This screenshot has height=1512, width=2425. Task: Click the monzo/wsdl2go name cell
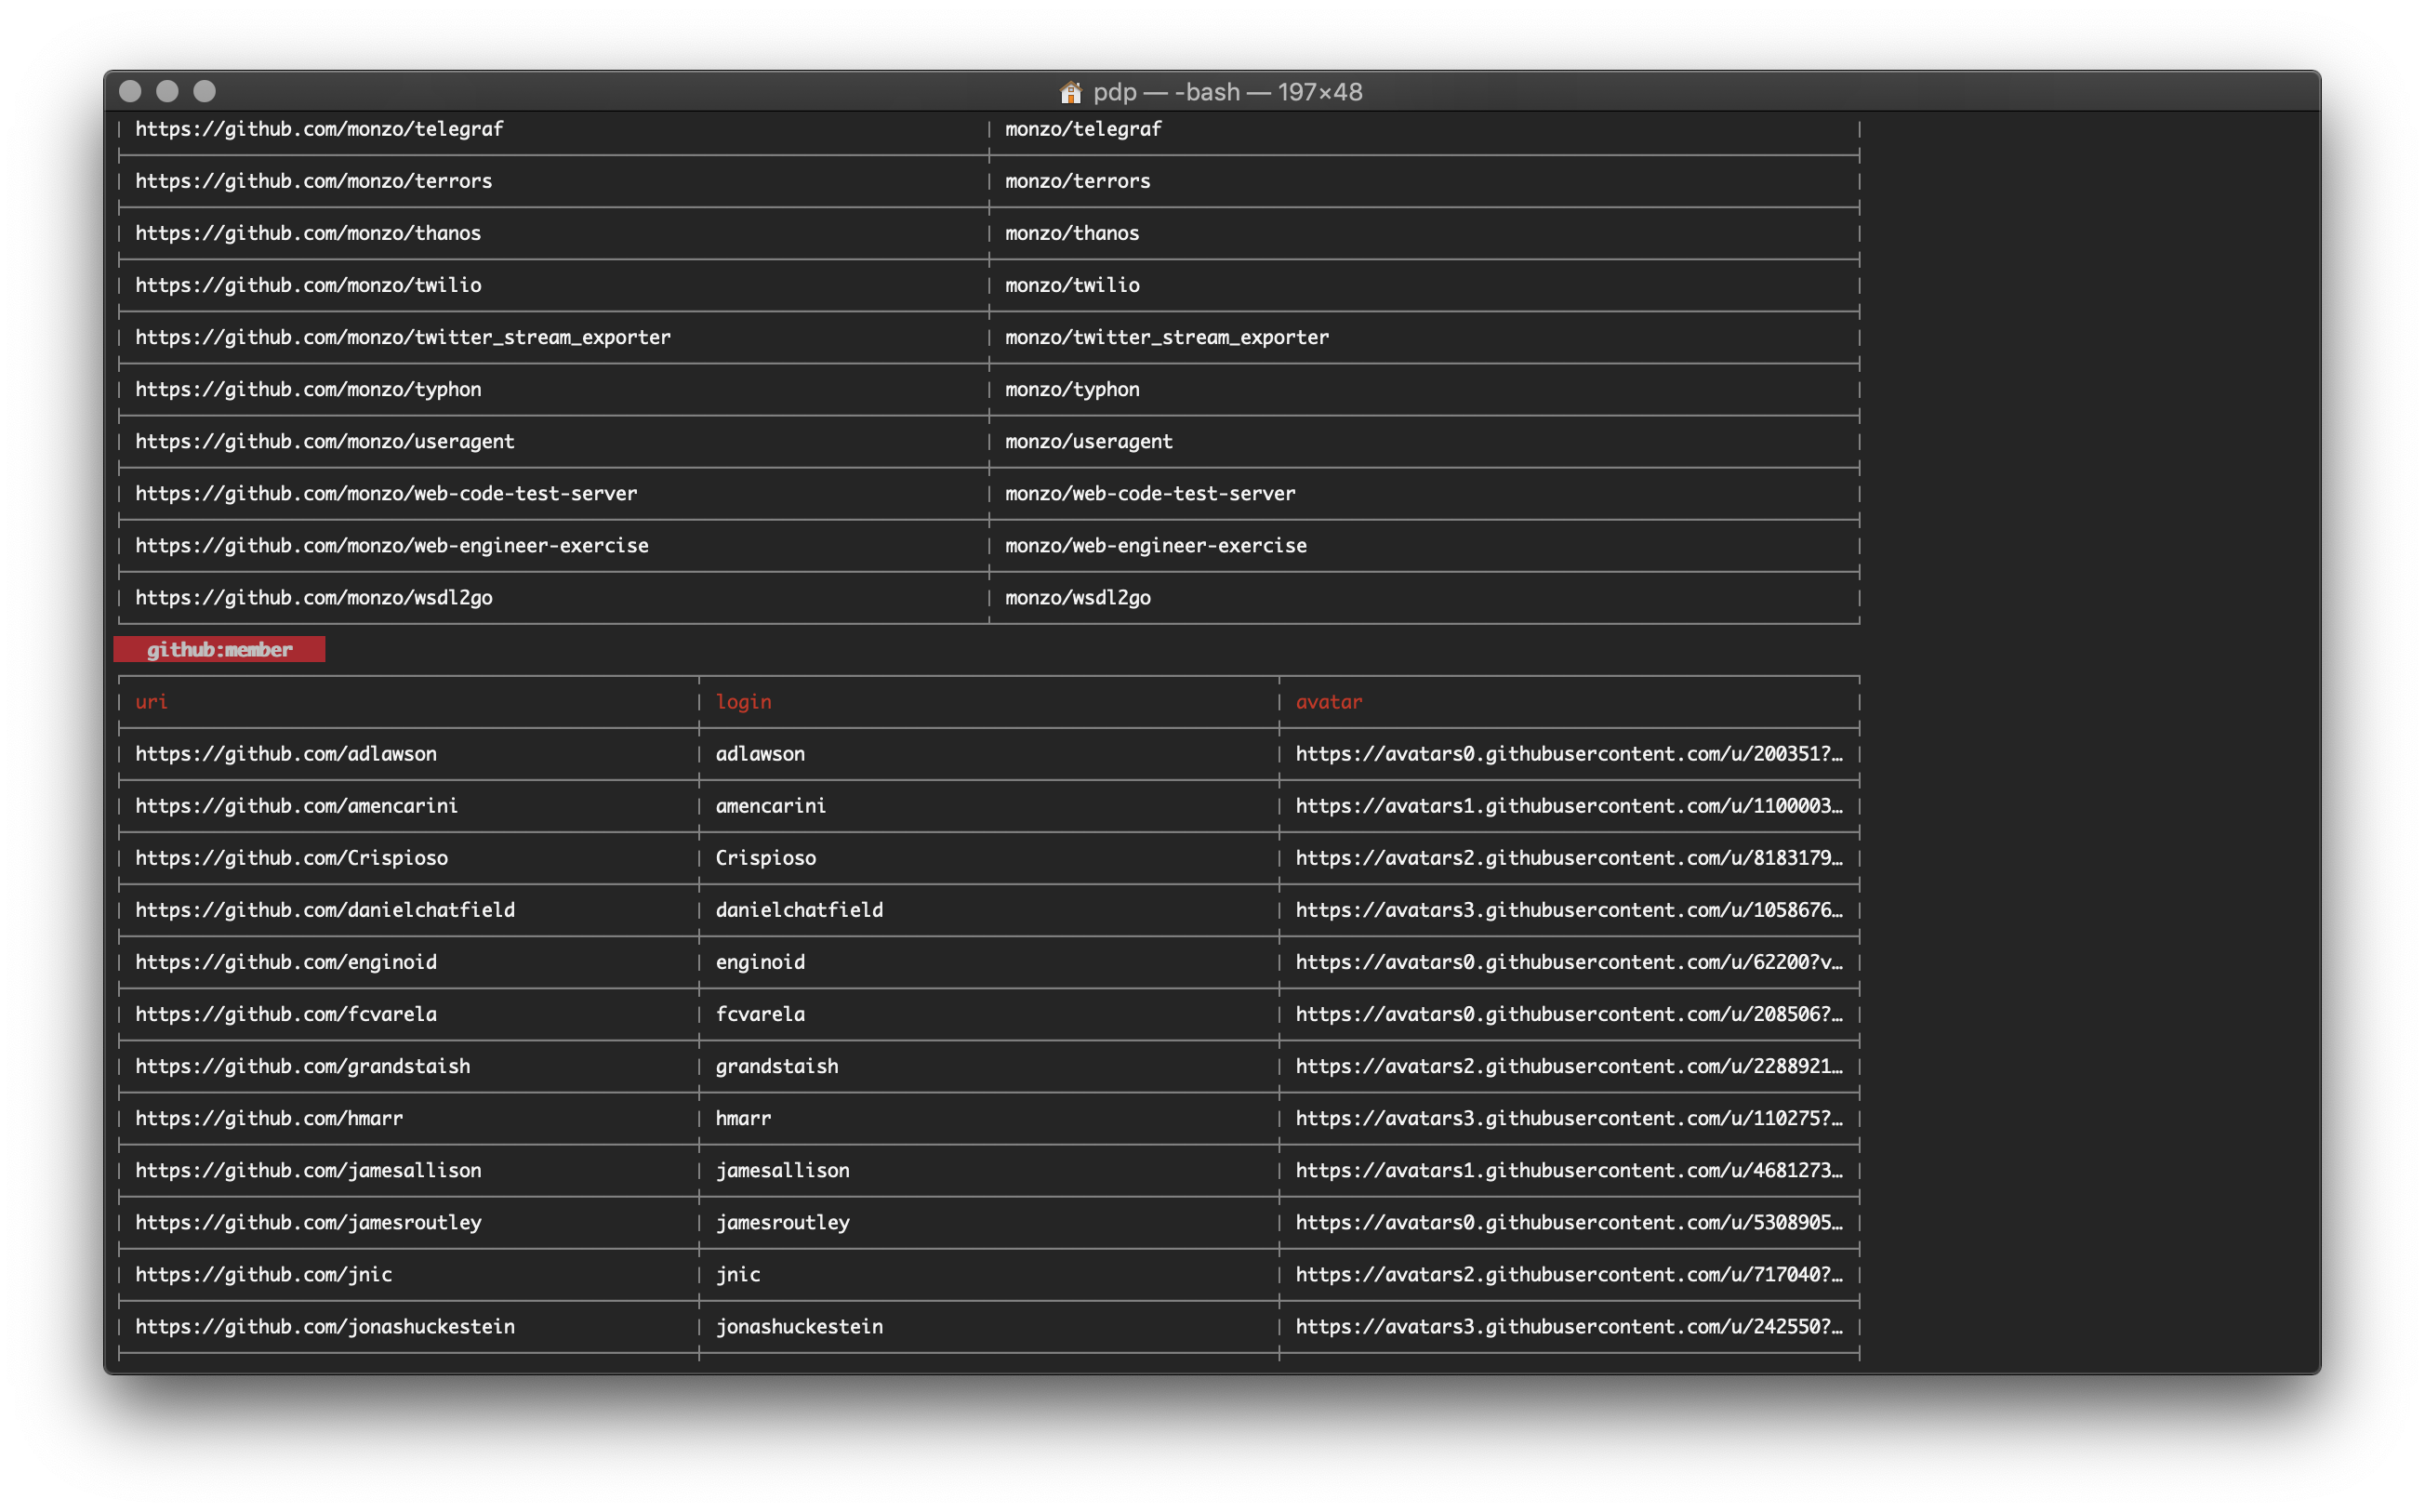point(1077,598)
